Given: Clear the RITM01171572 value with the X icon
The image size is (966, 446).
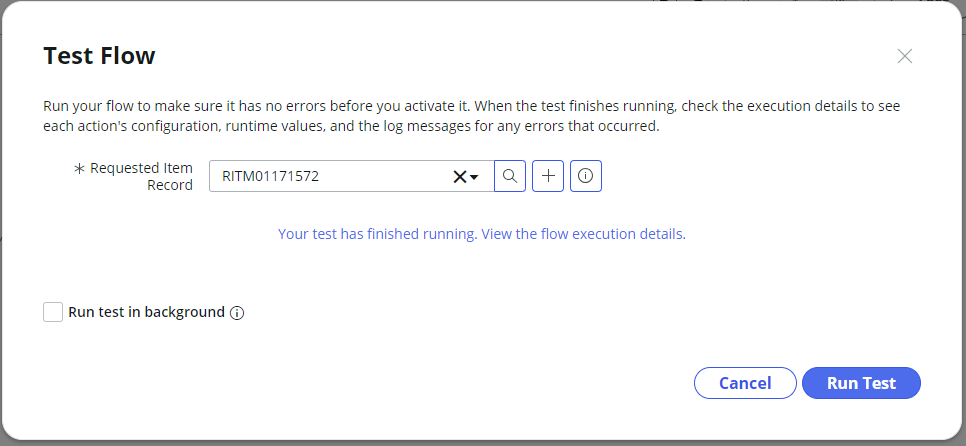Looking at the screenshot, I should pos(460,177).
